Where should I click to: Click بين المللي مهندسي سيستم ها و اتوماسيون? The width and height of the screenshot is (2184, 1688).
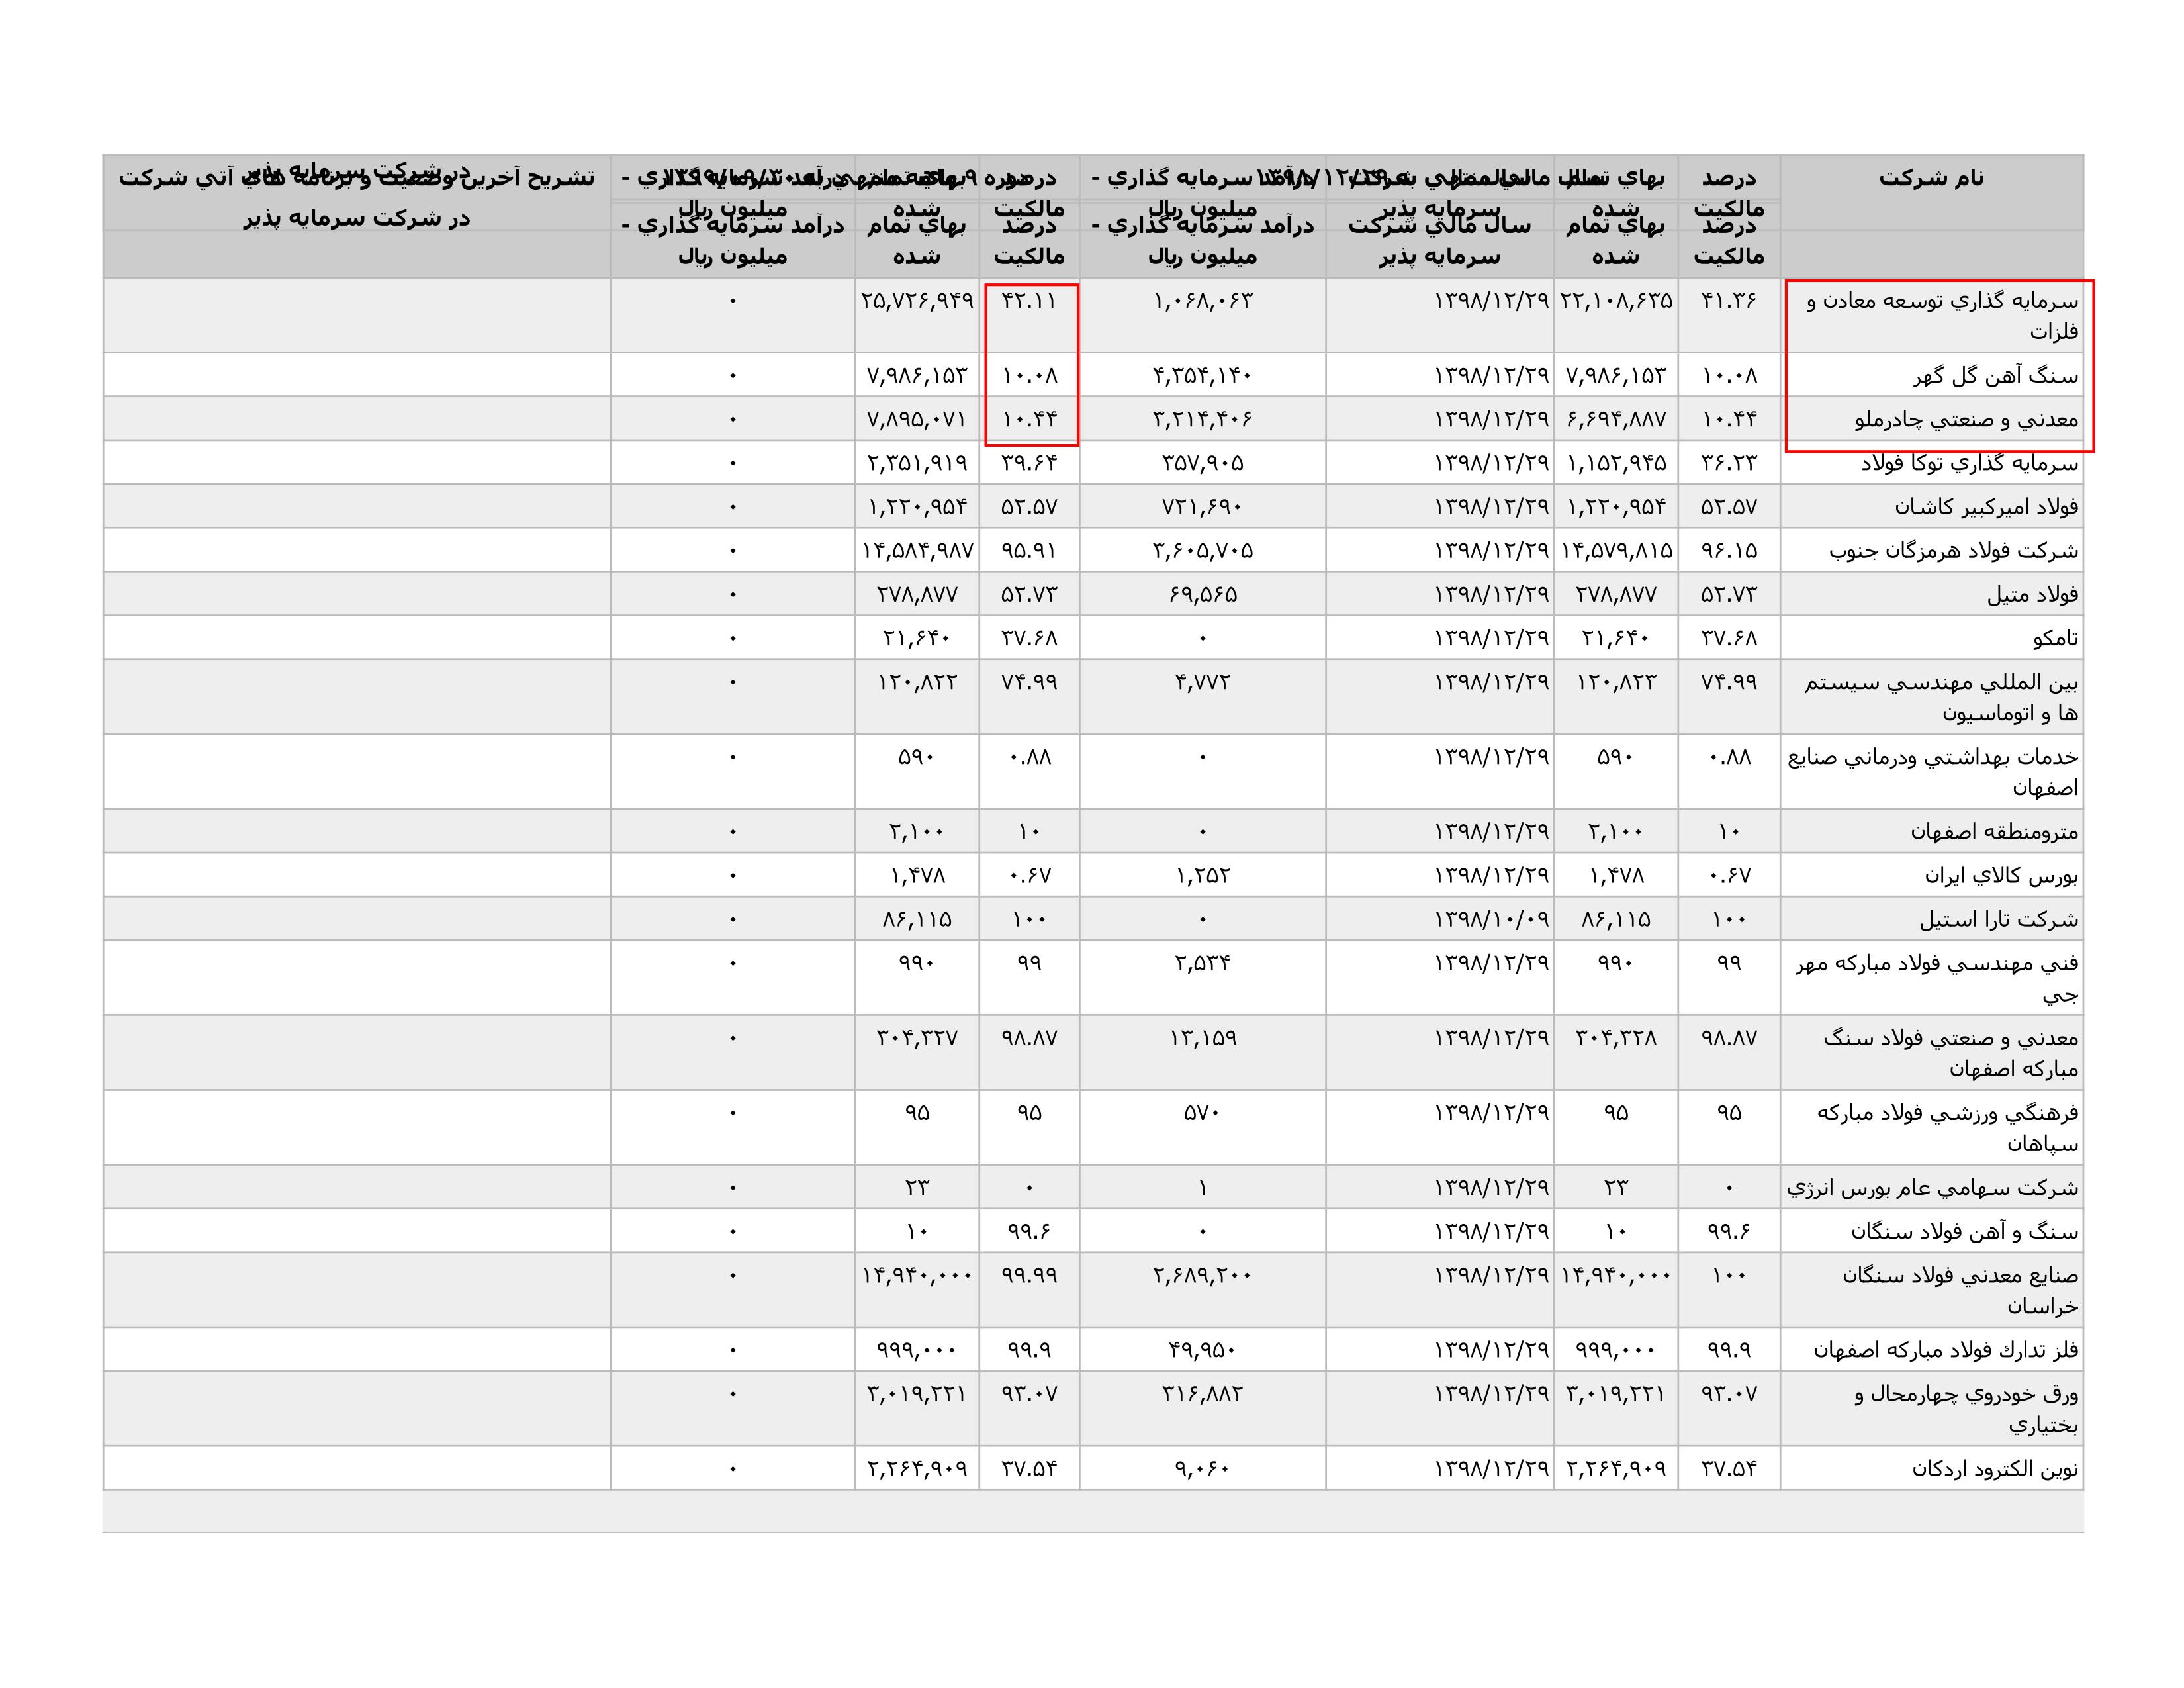(1941, 697)
